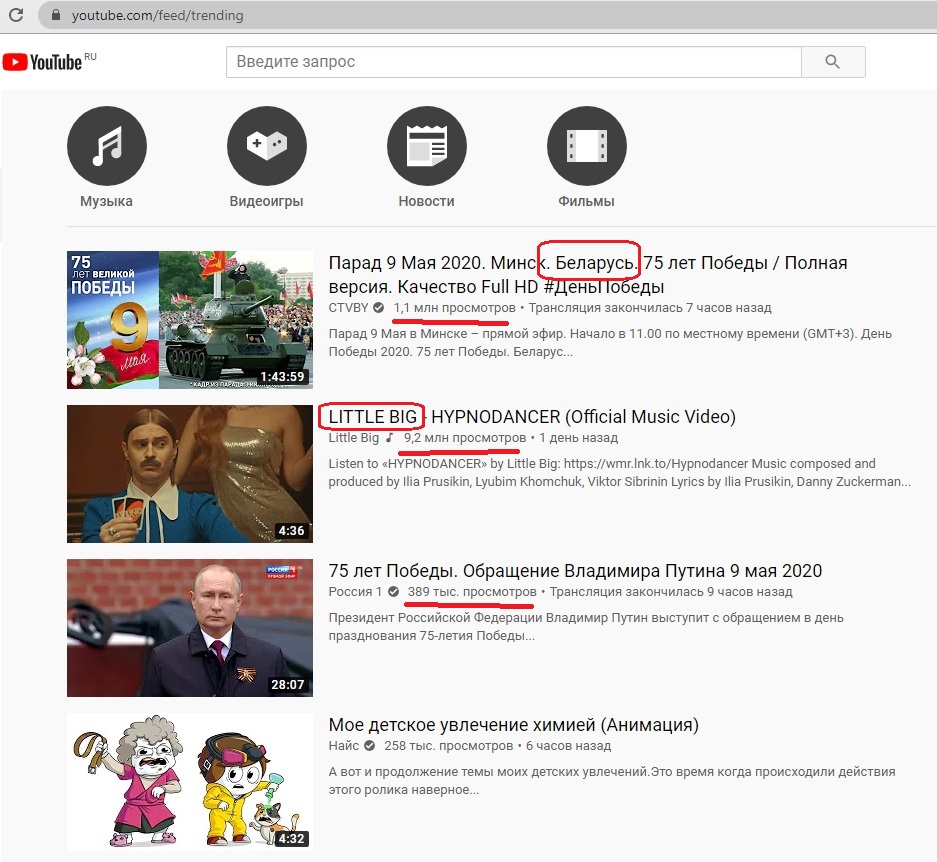Click the 1:43:59 duration badge
The width and height of the screenshot is (937, 862).
282,377
